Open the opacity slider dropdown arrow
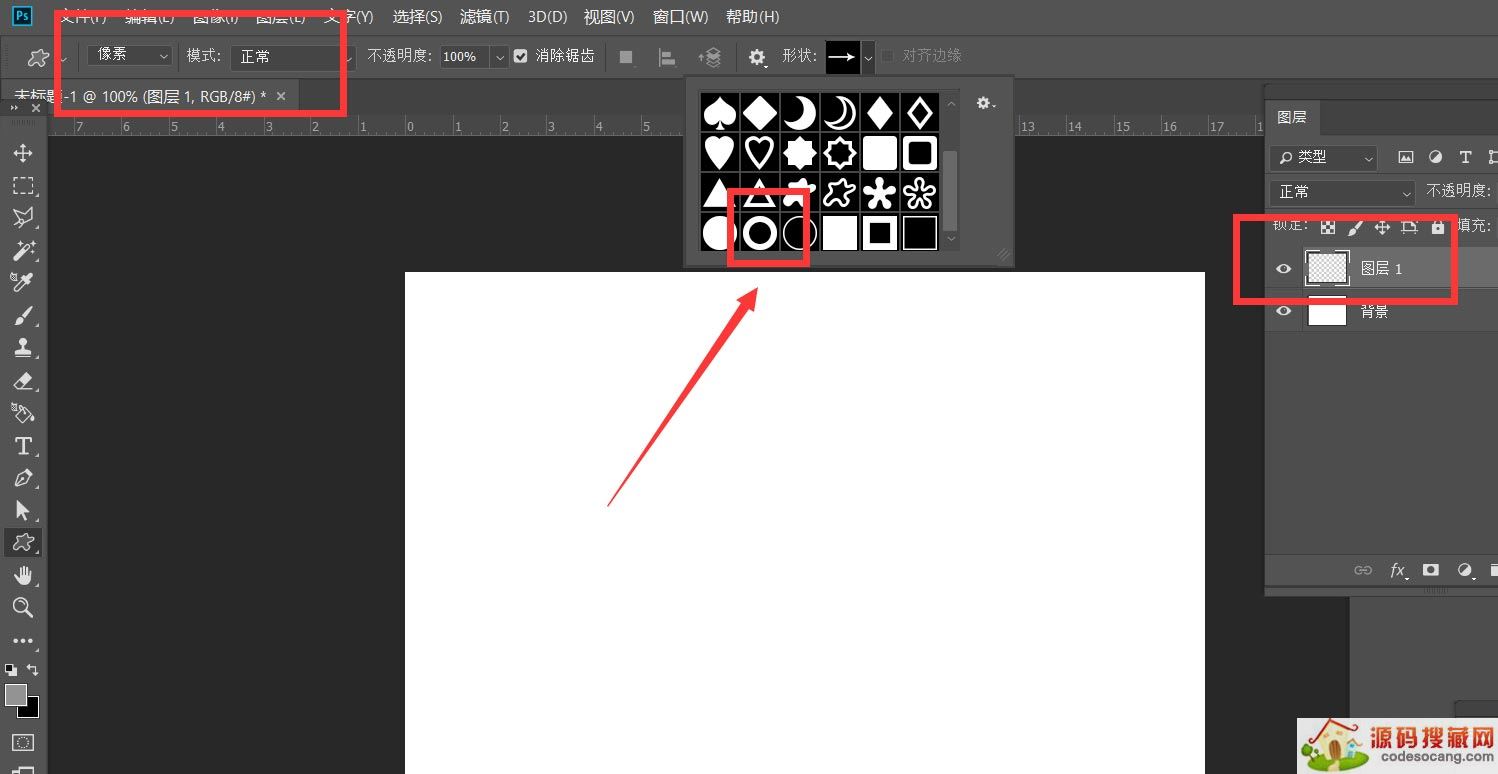Screen dimensions: 1498x774 pyautogui.click(x=499, y=57)
